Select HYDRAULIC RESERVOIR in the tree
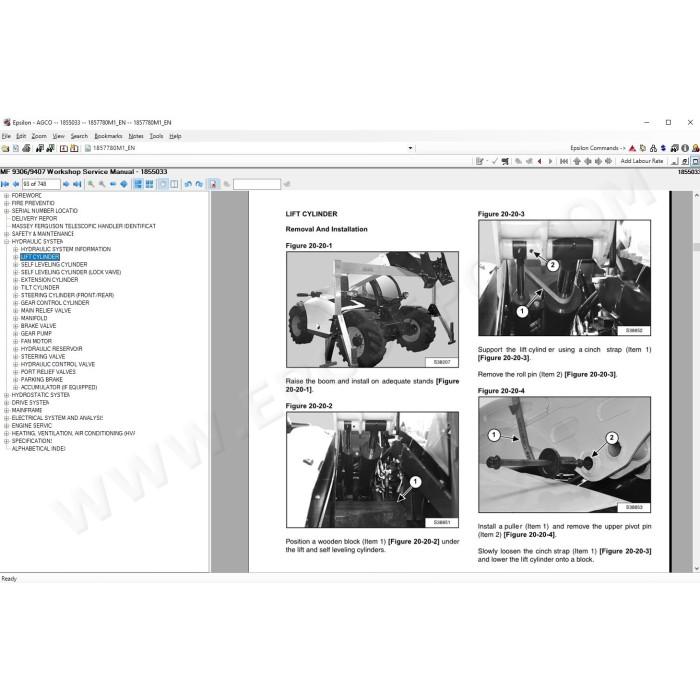Image resolution: width=700 pixels, height=700 pixels. point(51,349)
